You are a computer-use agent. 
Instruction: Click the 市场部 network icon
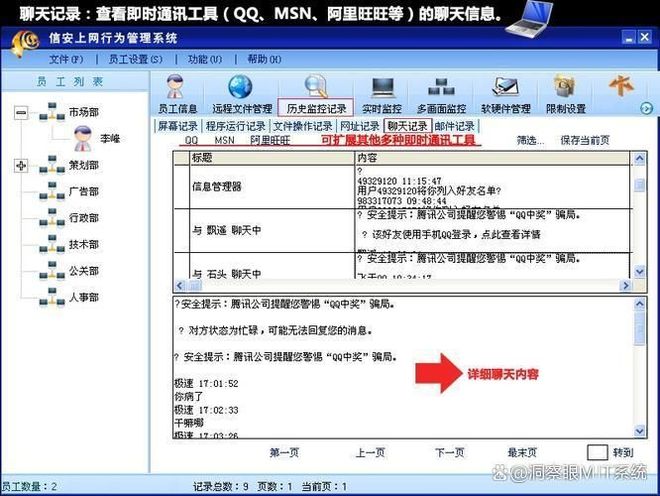click(52, 112)
